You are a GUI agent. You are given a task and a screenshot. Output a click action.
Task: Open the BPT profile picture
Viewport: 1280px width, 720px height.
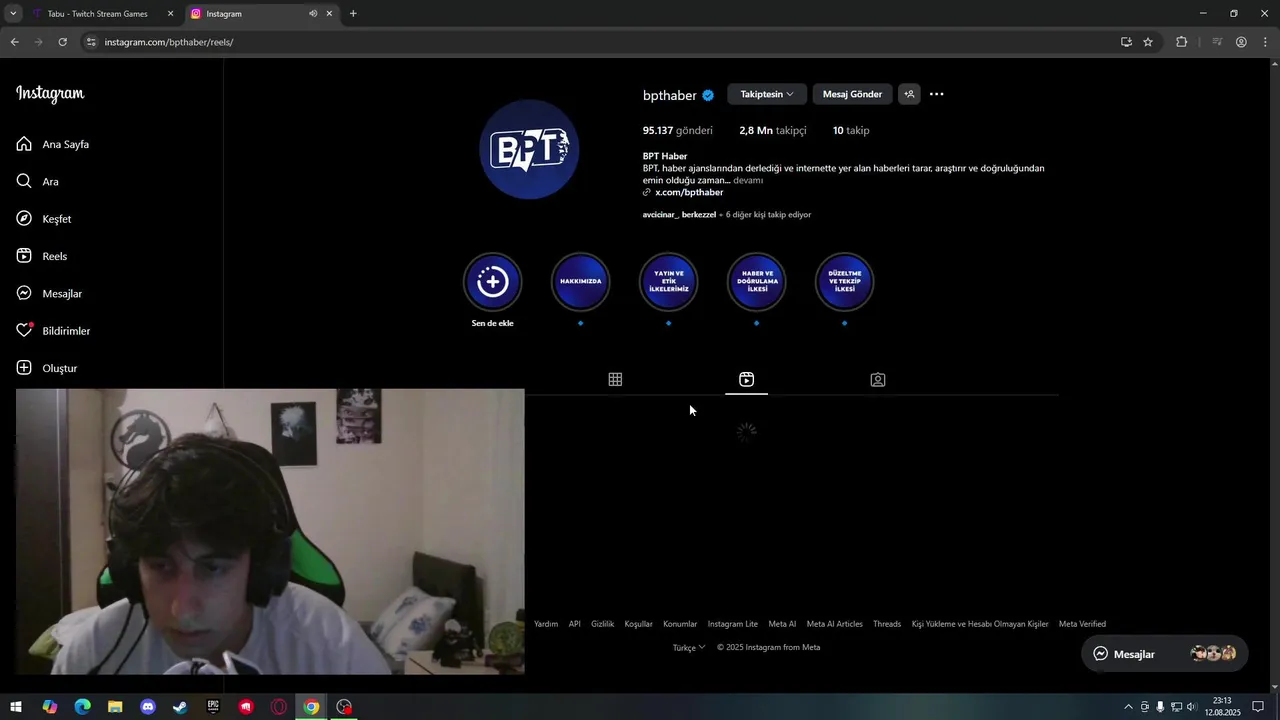coord(529,149)
